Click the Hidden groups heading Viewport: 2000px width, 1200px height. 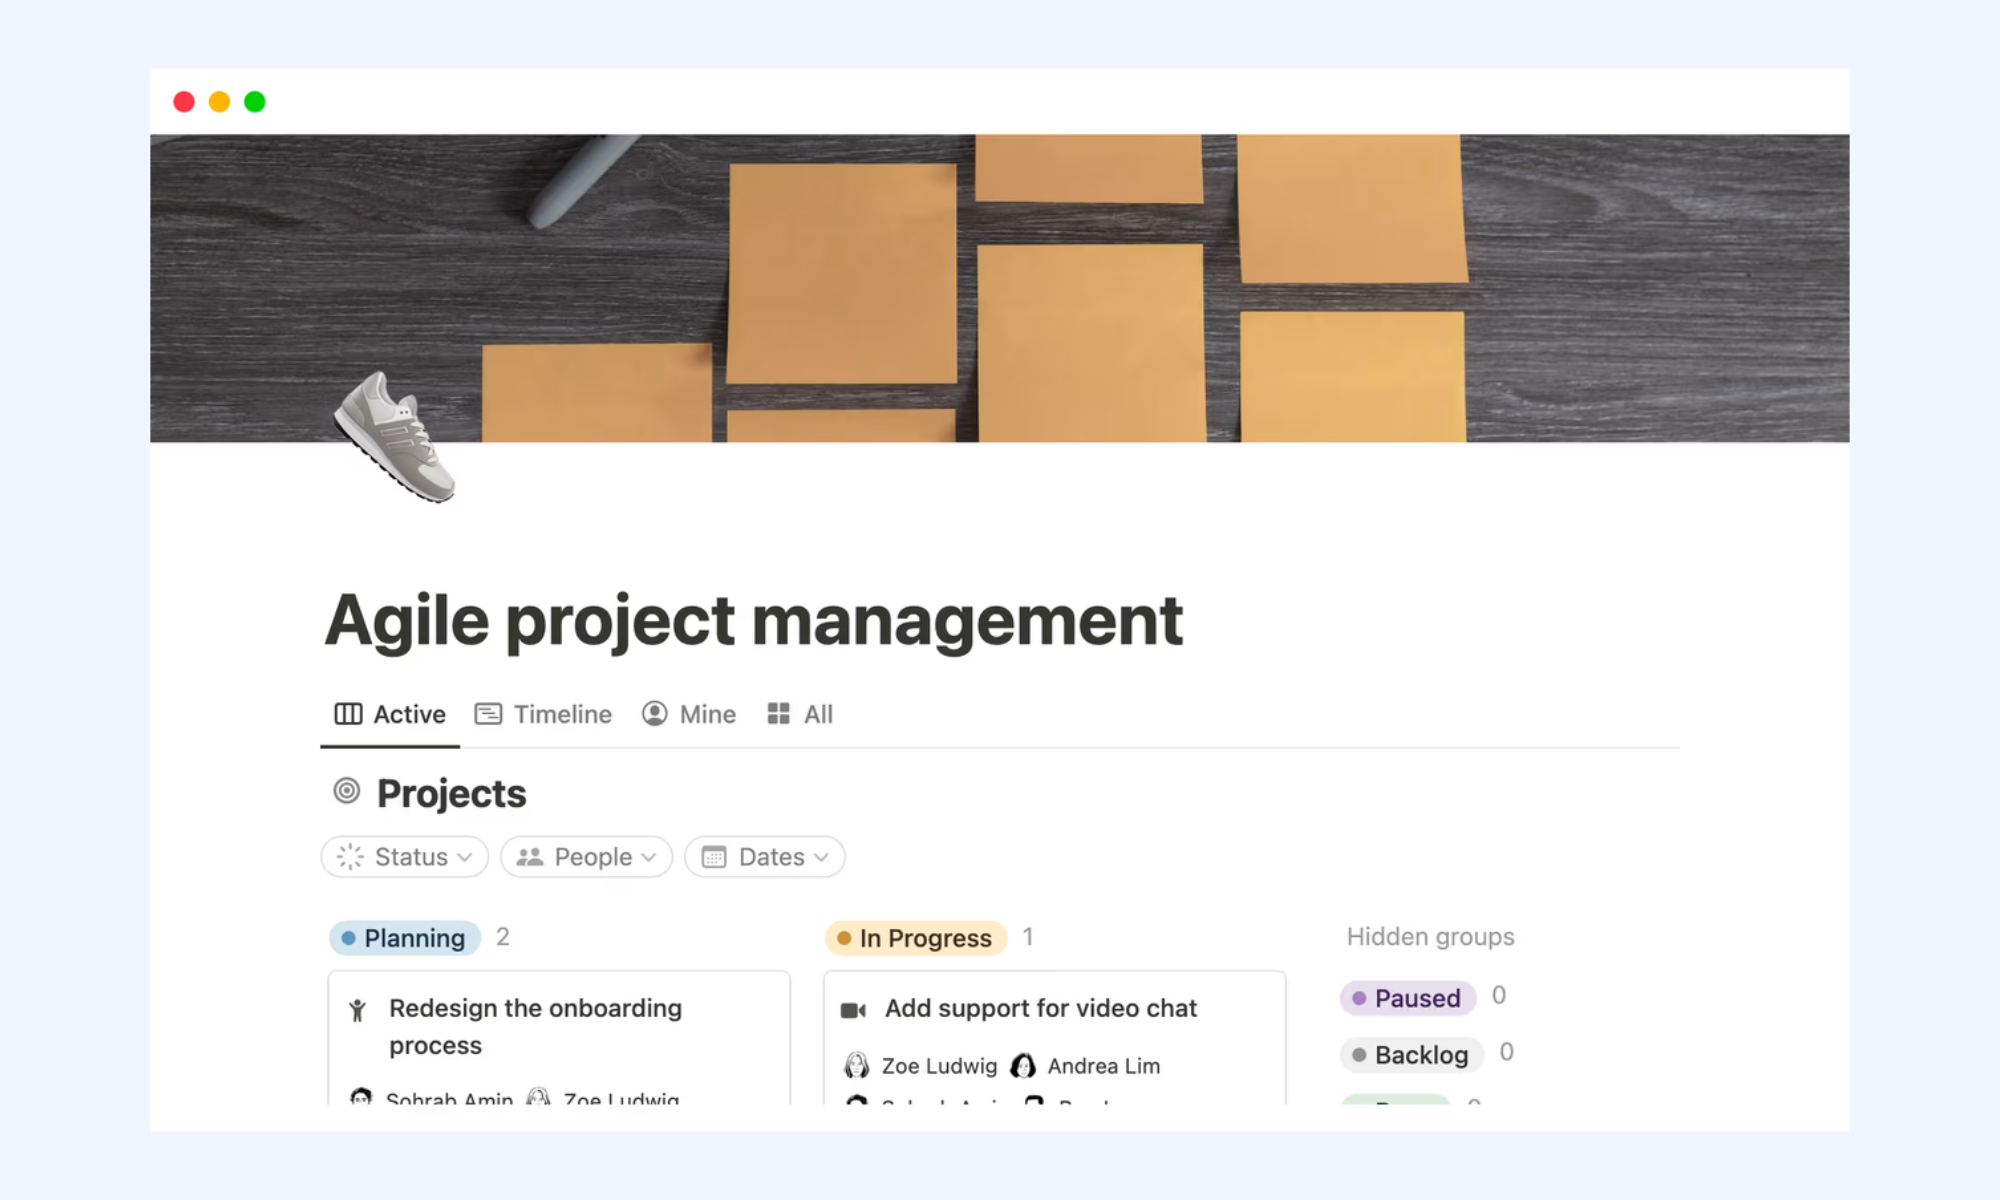pyautogui.click(x=1431, y=937)
